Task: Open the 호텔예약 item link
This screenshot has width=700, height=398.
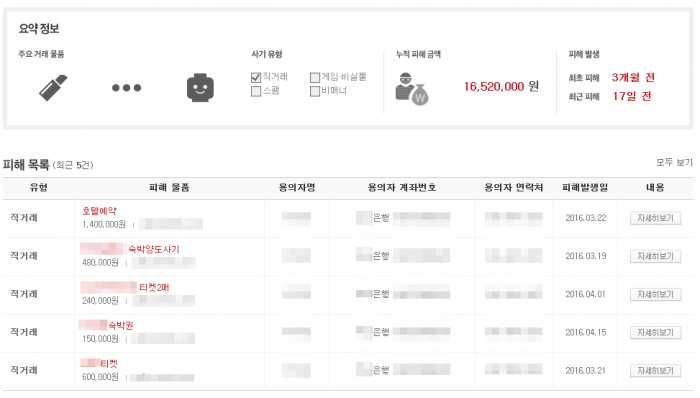Action: (x=99, y=211)
